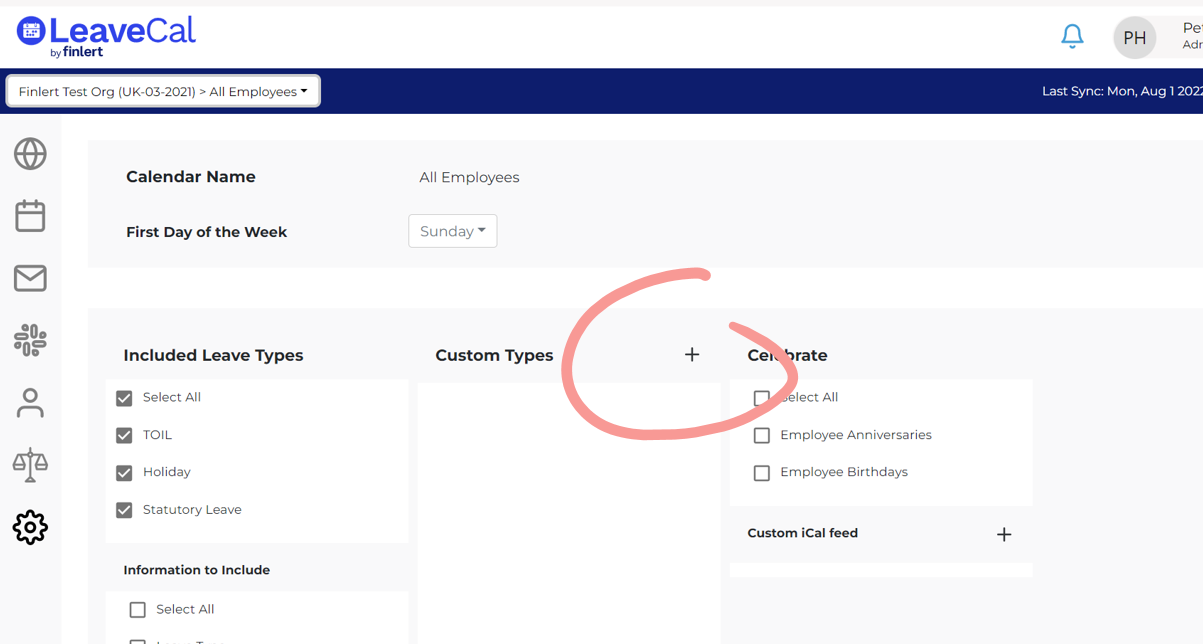Open the employee person icon
Image resolution: width=1203 pixels, height=644 pixels.
[30, 403]
